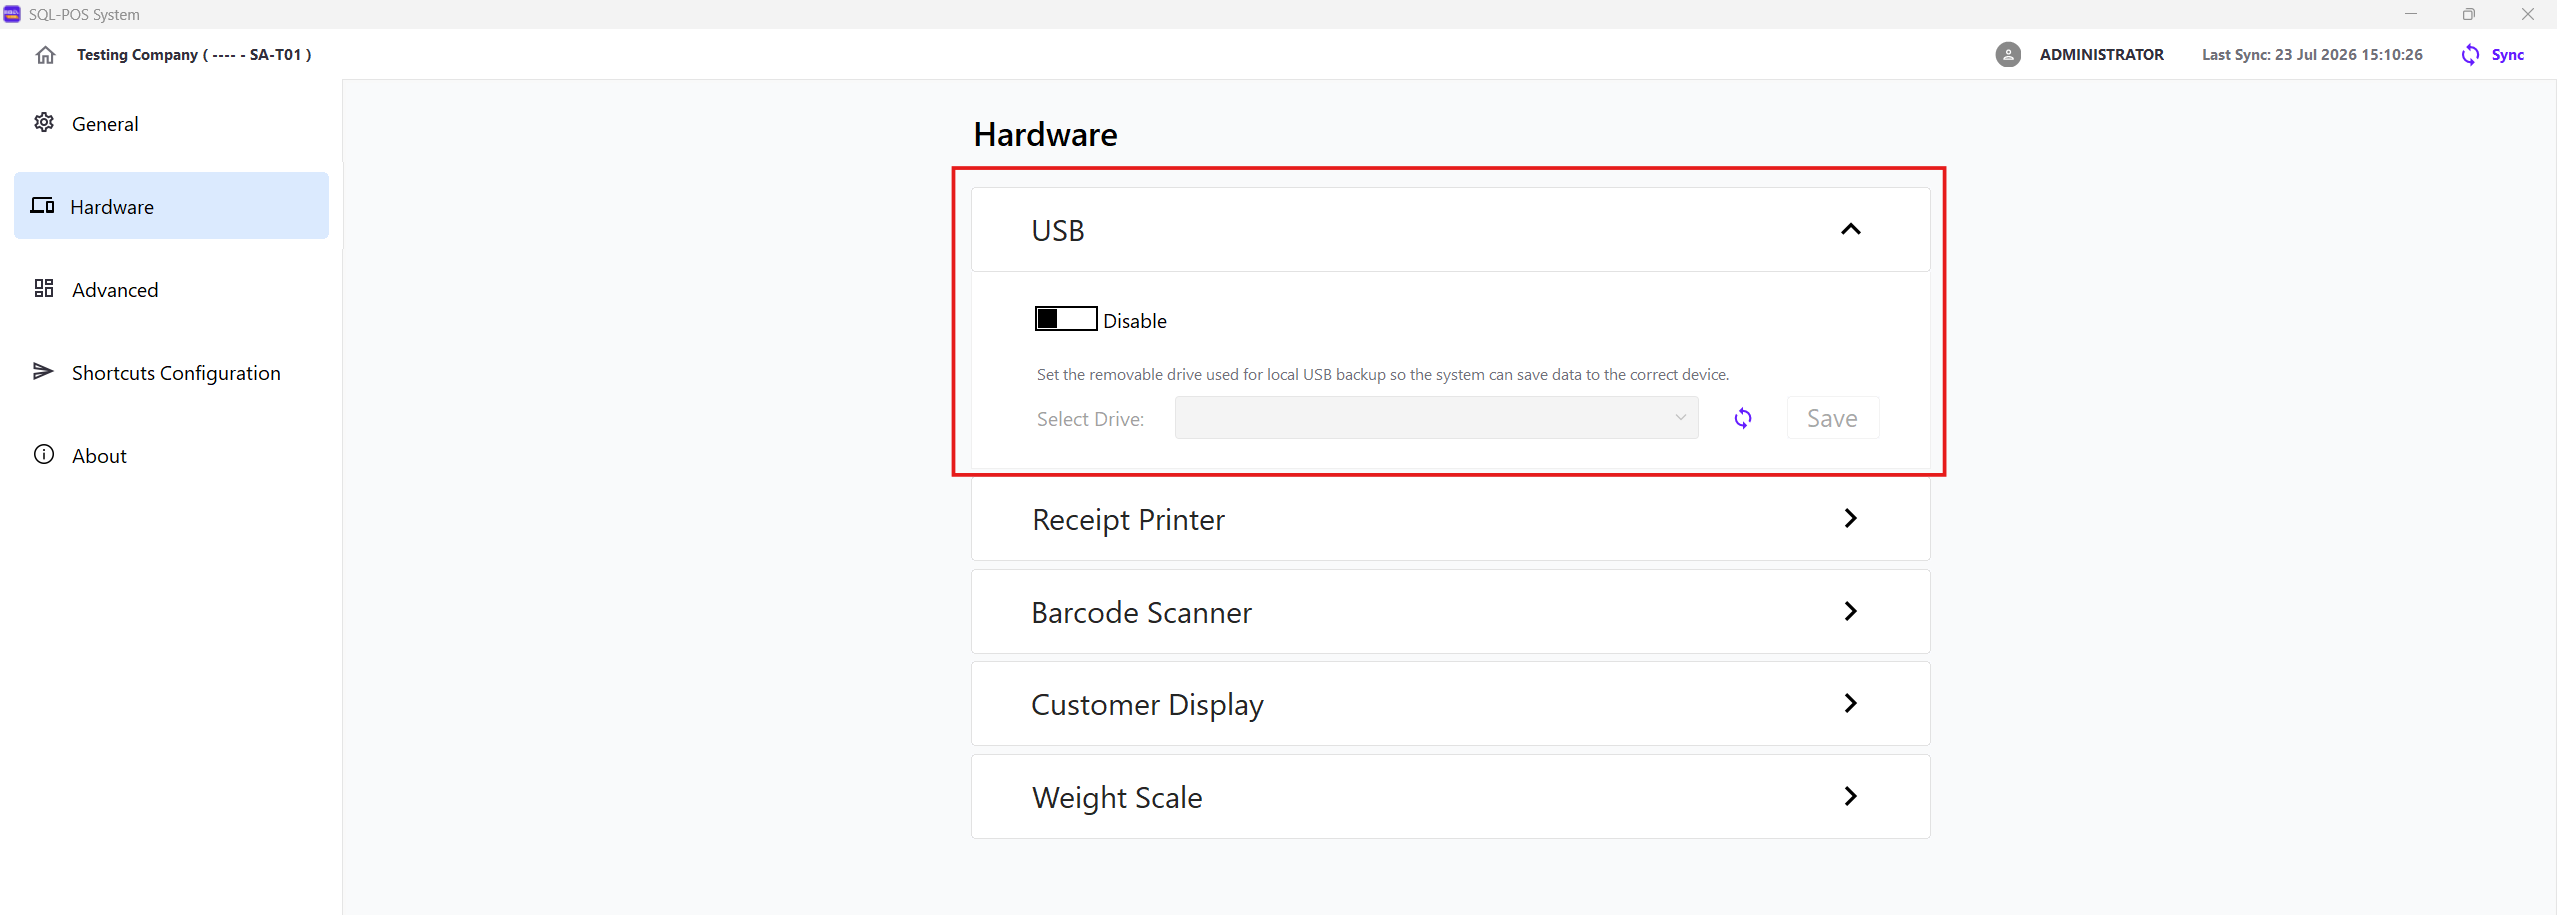Collapse the USB section chevron
Viewport: 2557px width, 915px height.
coord(1851,230)
